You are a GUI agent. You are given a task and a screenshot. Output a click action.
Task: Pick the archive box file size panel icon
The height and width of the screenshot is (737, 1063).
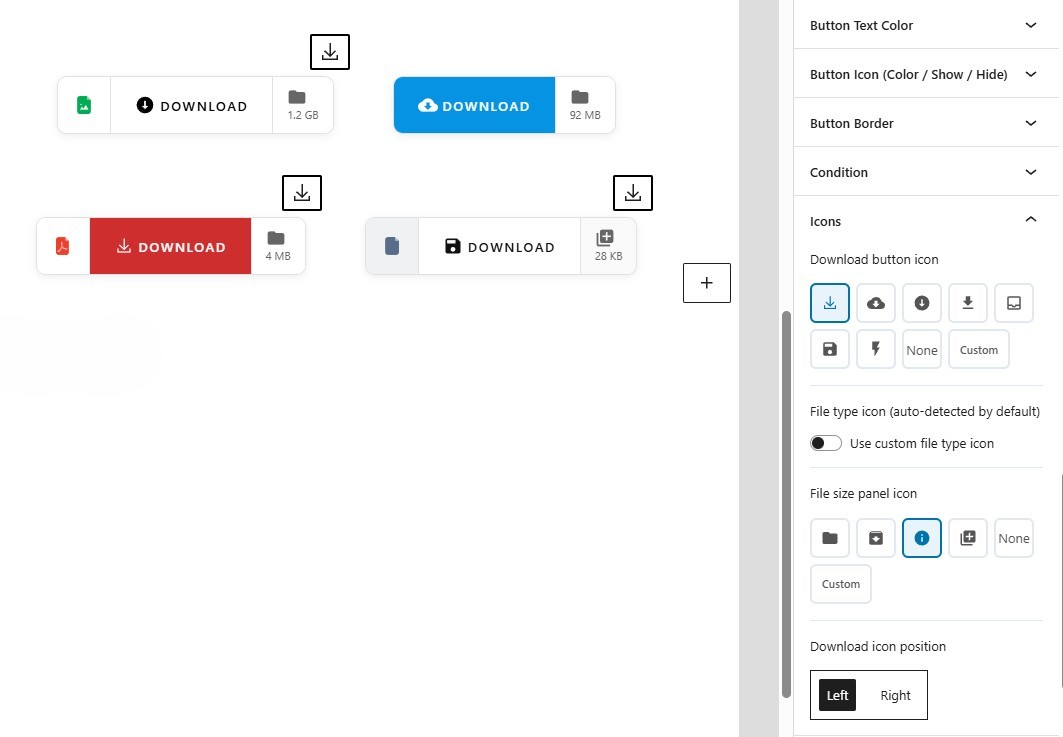click(x=875, y=538)
